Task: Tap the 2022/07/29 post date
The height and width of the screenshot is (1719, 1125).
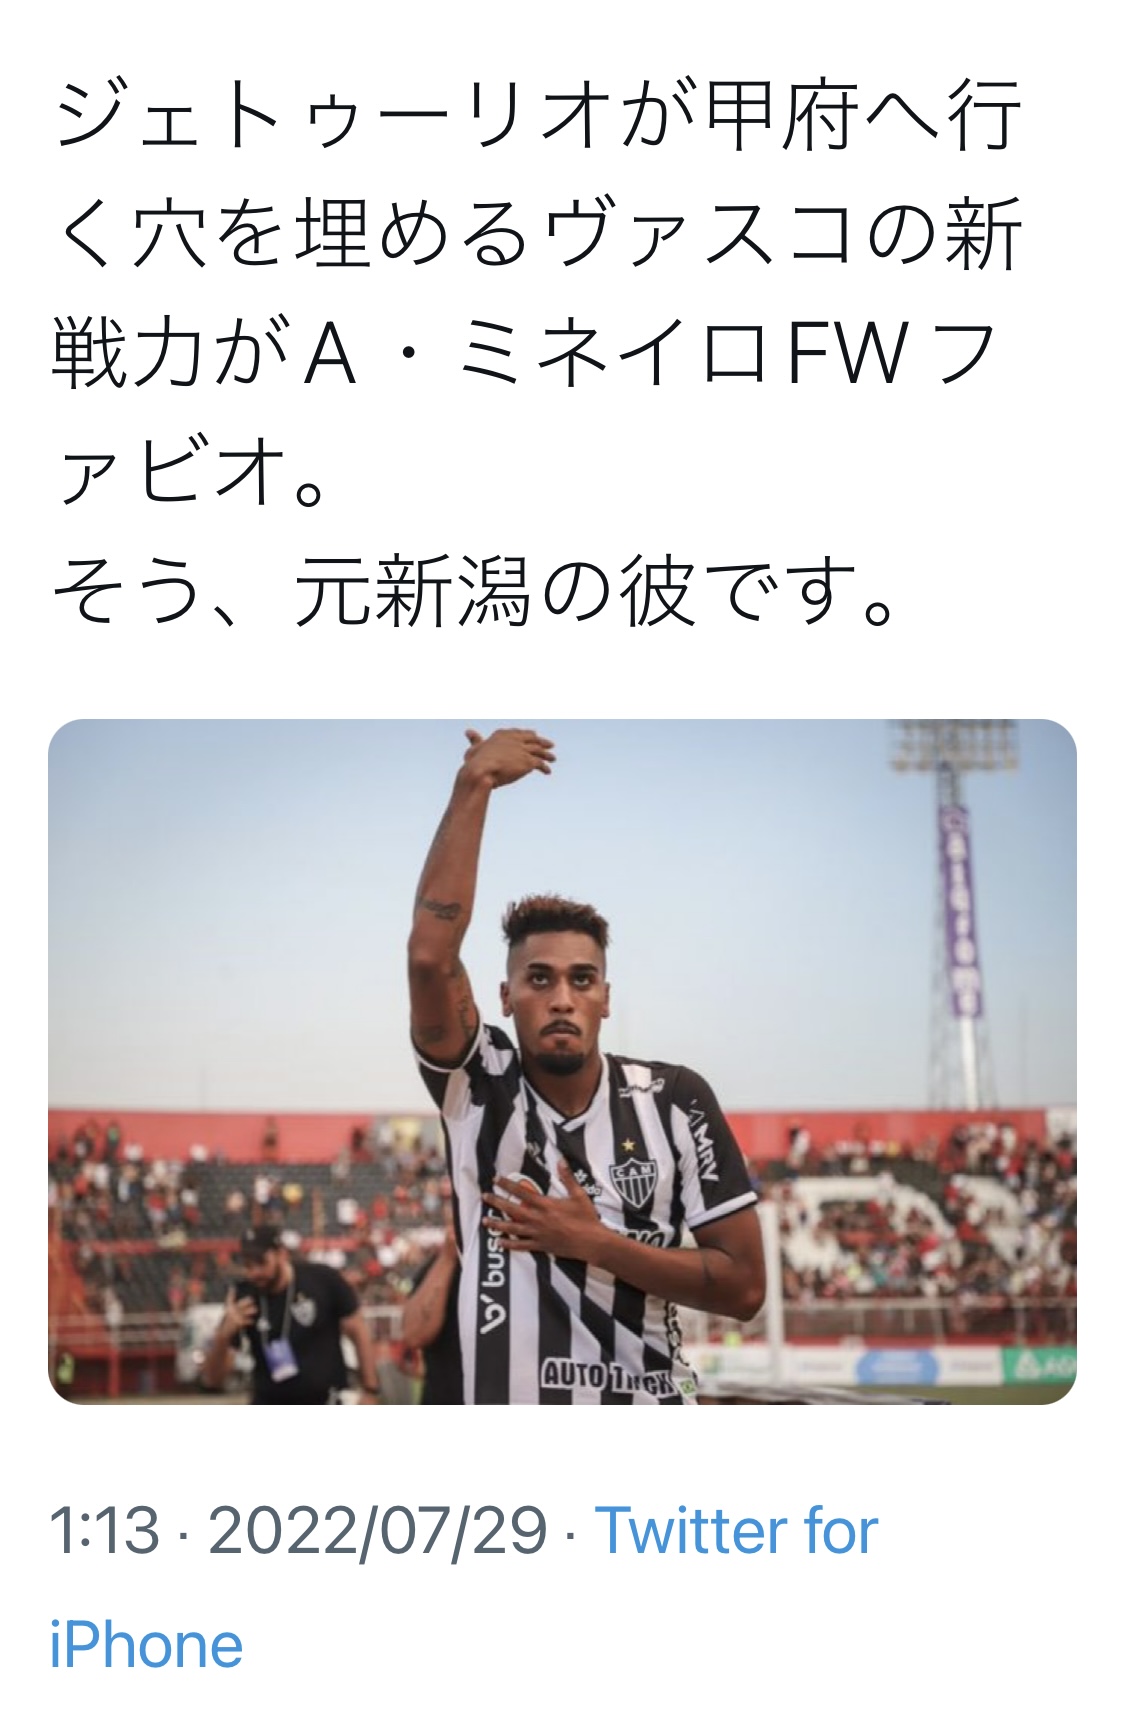Action: pos(378,1531)
